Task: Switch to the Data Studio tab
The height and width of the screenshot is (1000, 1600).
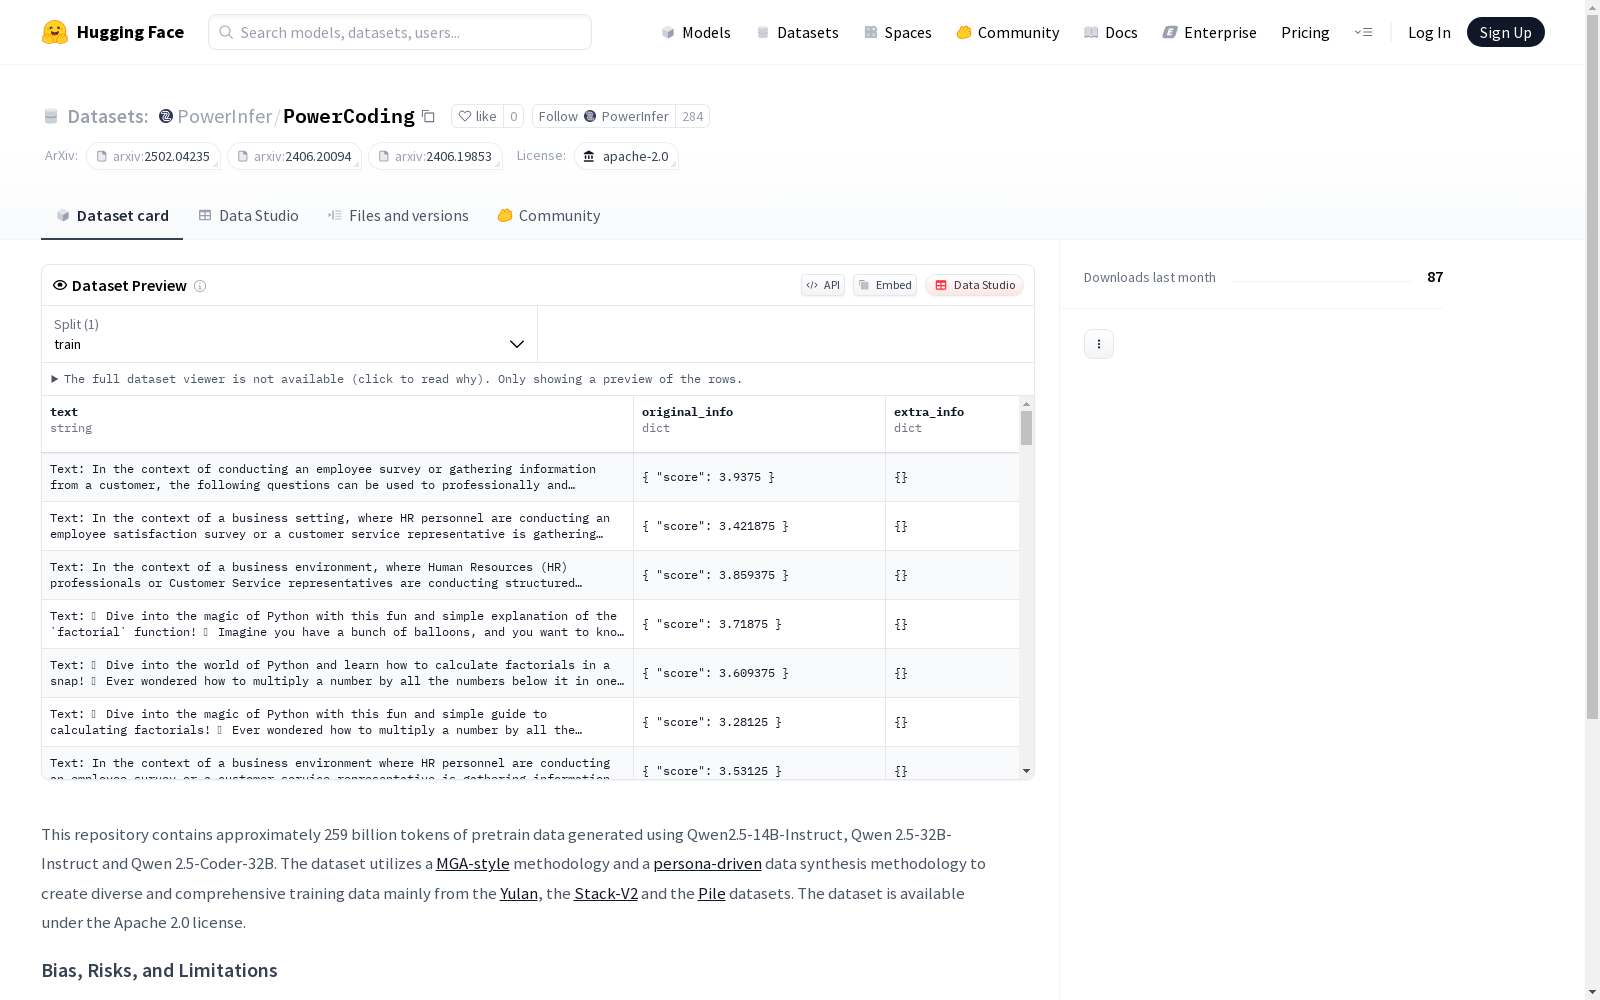Action: click(x=249, y=216)
